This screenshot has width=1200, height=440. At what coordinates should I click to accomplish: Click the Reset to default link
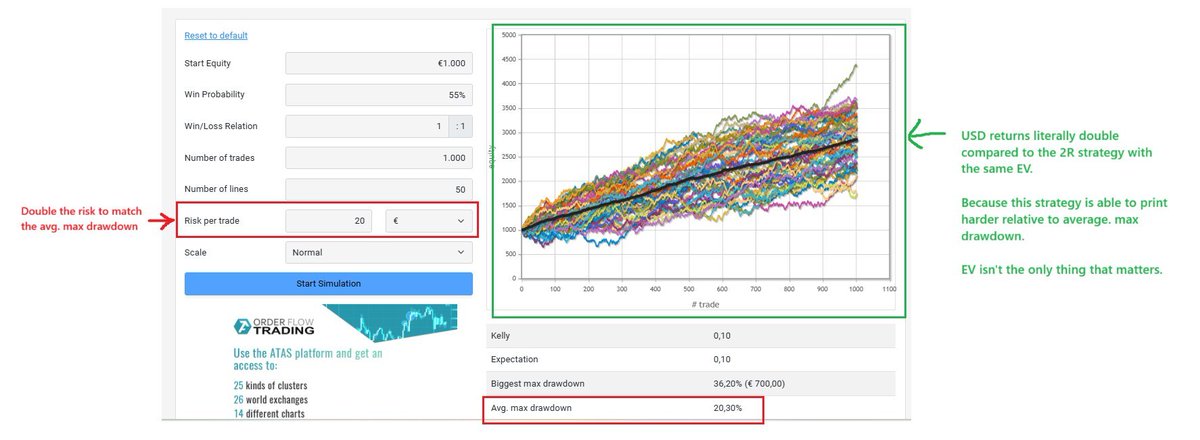click(x=215, y=35)
